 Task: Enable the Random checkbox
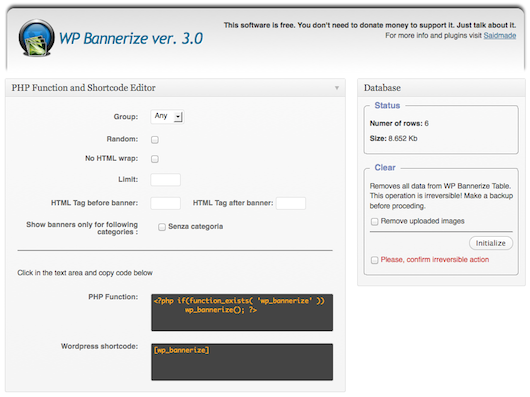coord(155,140)
